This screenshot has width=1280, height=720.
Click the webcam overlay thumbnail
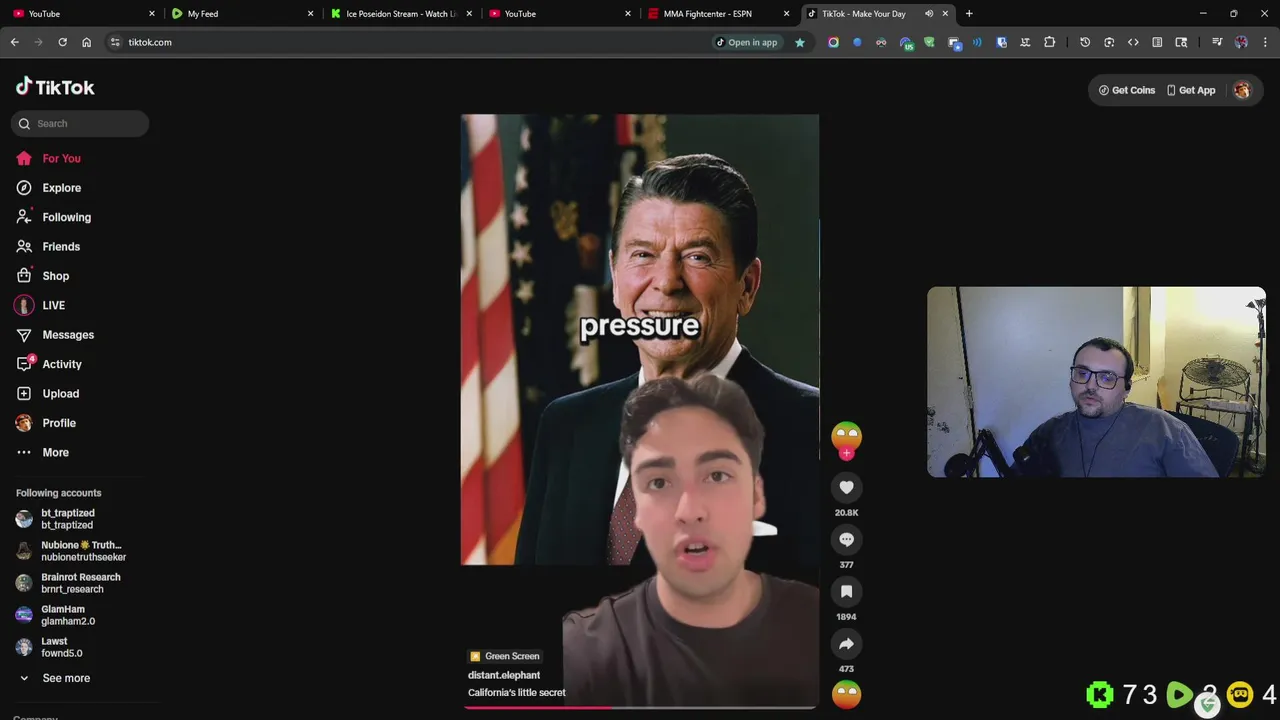point(1096,382)
